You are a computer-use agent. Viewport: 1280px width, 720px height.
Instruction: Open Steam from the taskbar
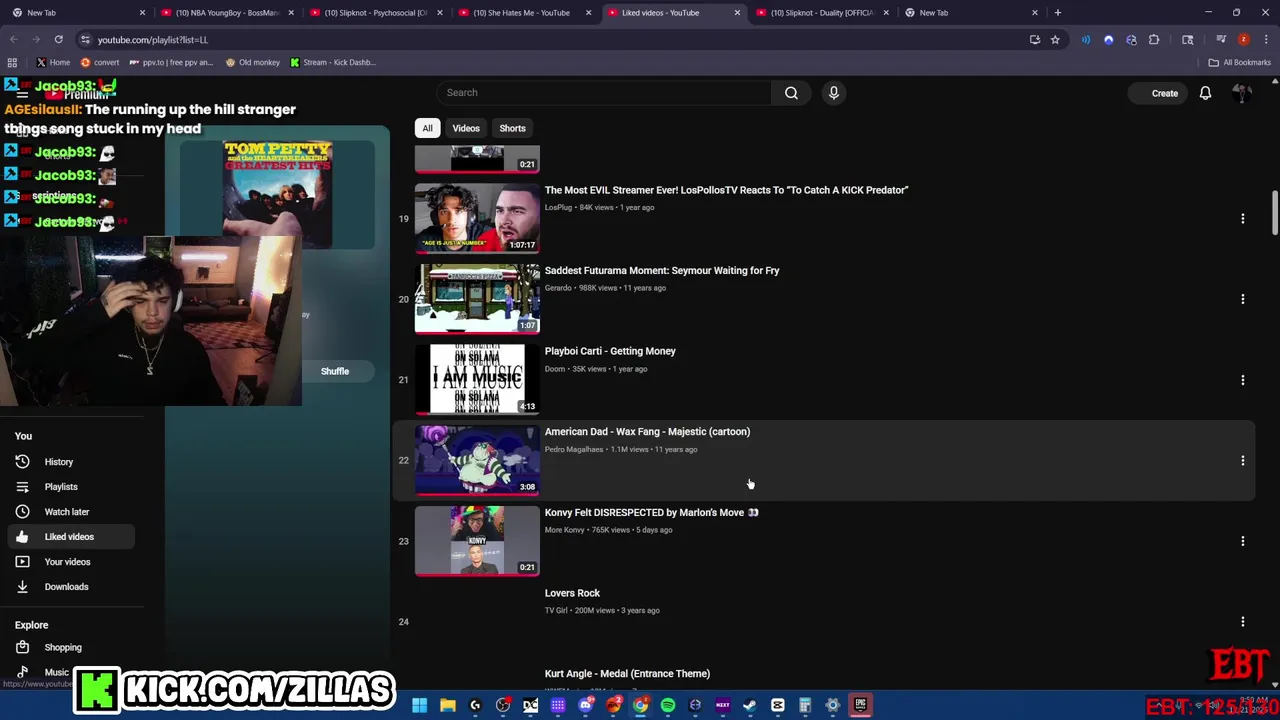tap(749, 705)
